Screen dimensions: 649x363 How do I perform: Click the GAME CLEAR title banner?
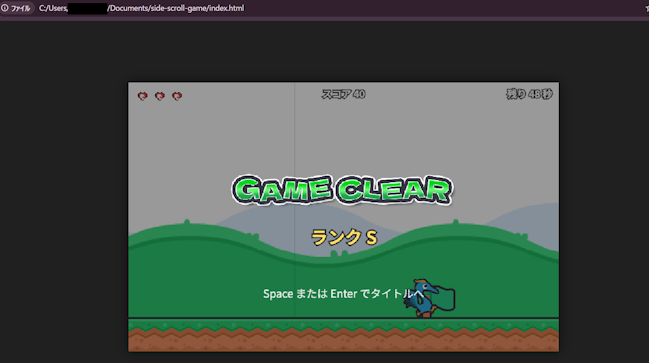point(342,190)
